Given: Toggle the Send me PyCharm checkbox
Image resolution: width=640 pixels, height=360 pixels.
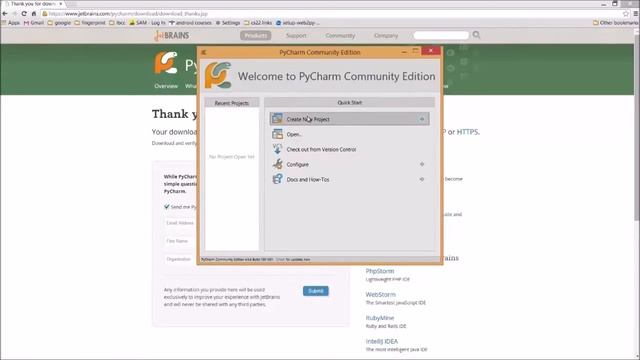Looking at the screenshot, I should [x=167, y=207].
